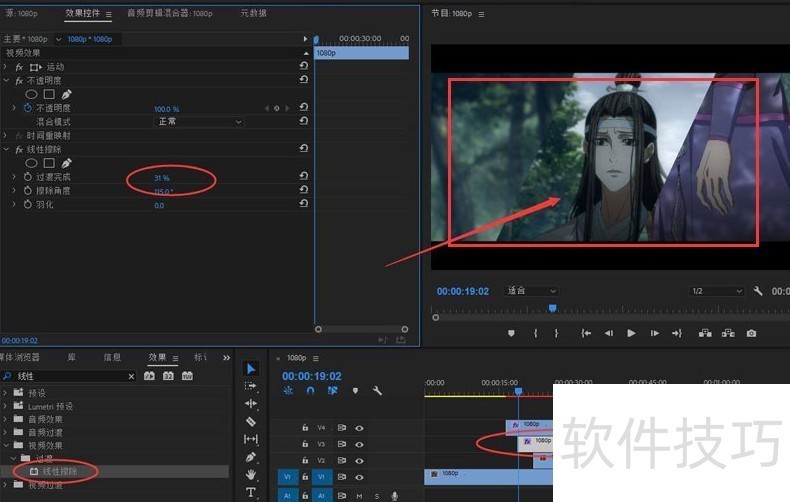Click the ellipse mask tool under 线性擦除

[x=32, y=163]
